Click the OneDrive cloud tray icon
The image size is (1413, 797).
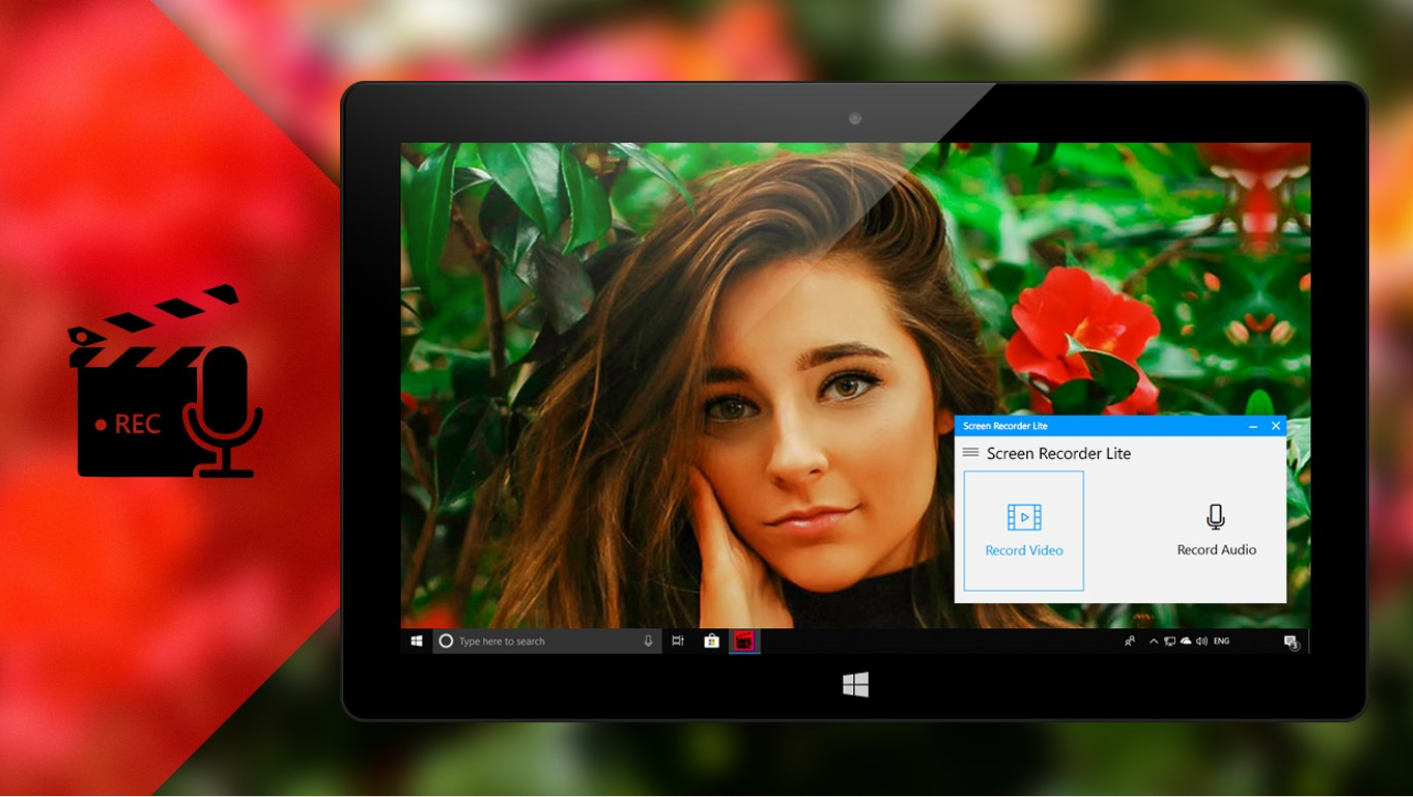click(1185, 641)
